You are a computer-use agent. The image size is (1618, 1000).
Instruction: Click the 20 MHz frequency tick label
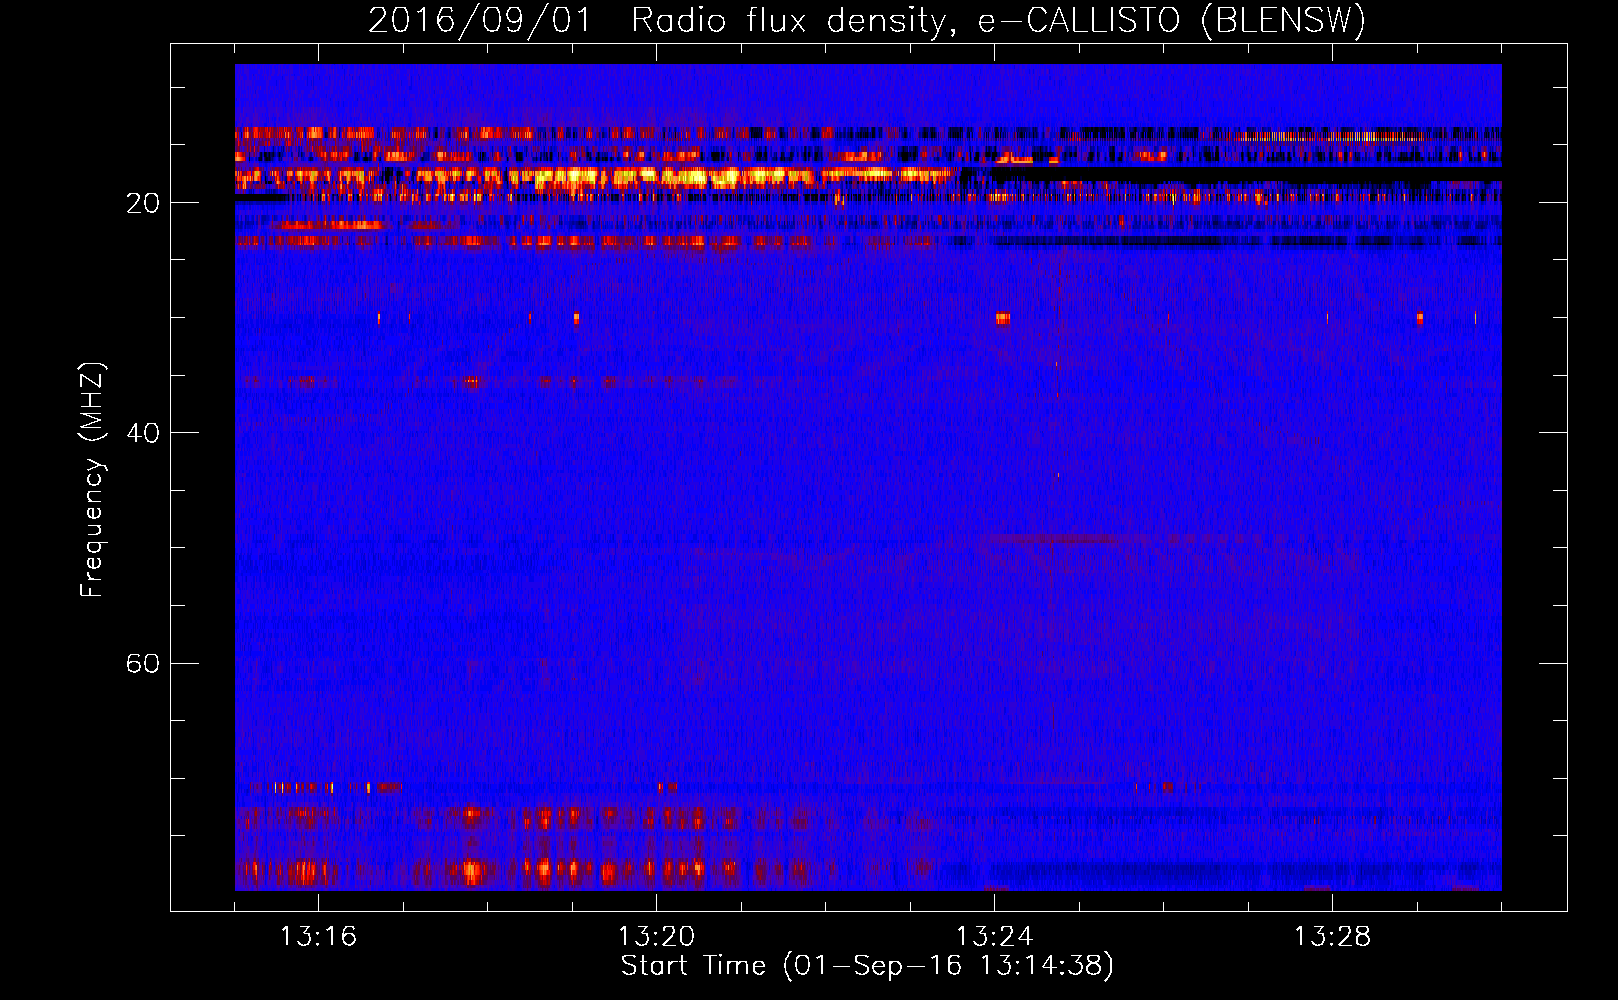(142, 203)
